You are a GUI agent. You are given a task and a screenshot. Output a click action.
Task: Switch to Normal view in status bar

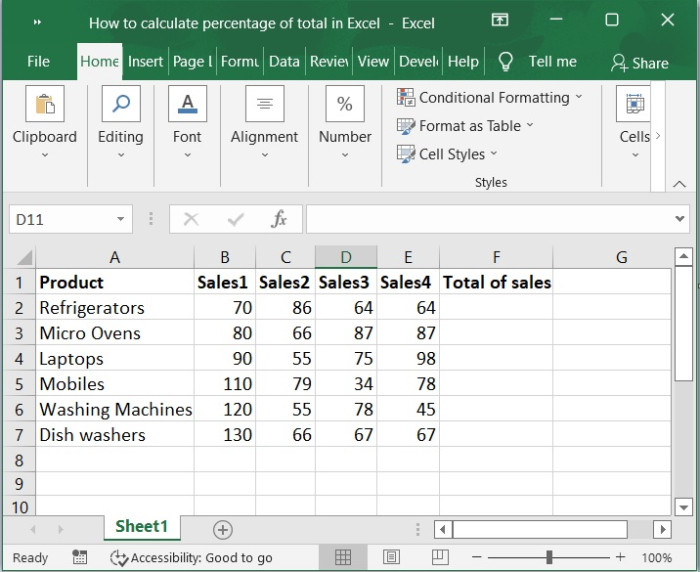(x=343, y=557)
